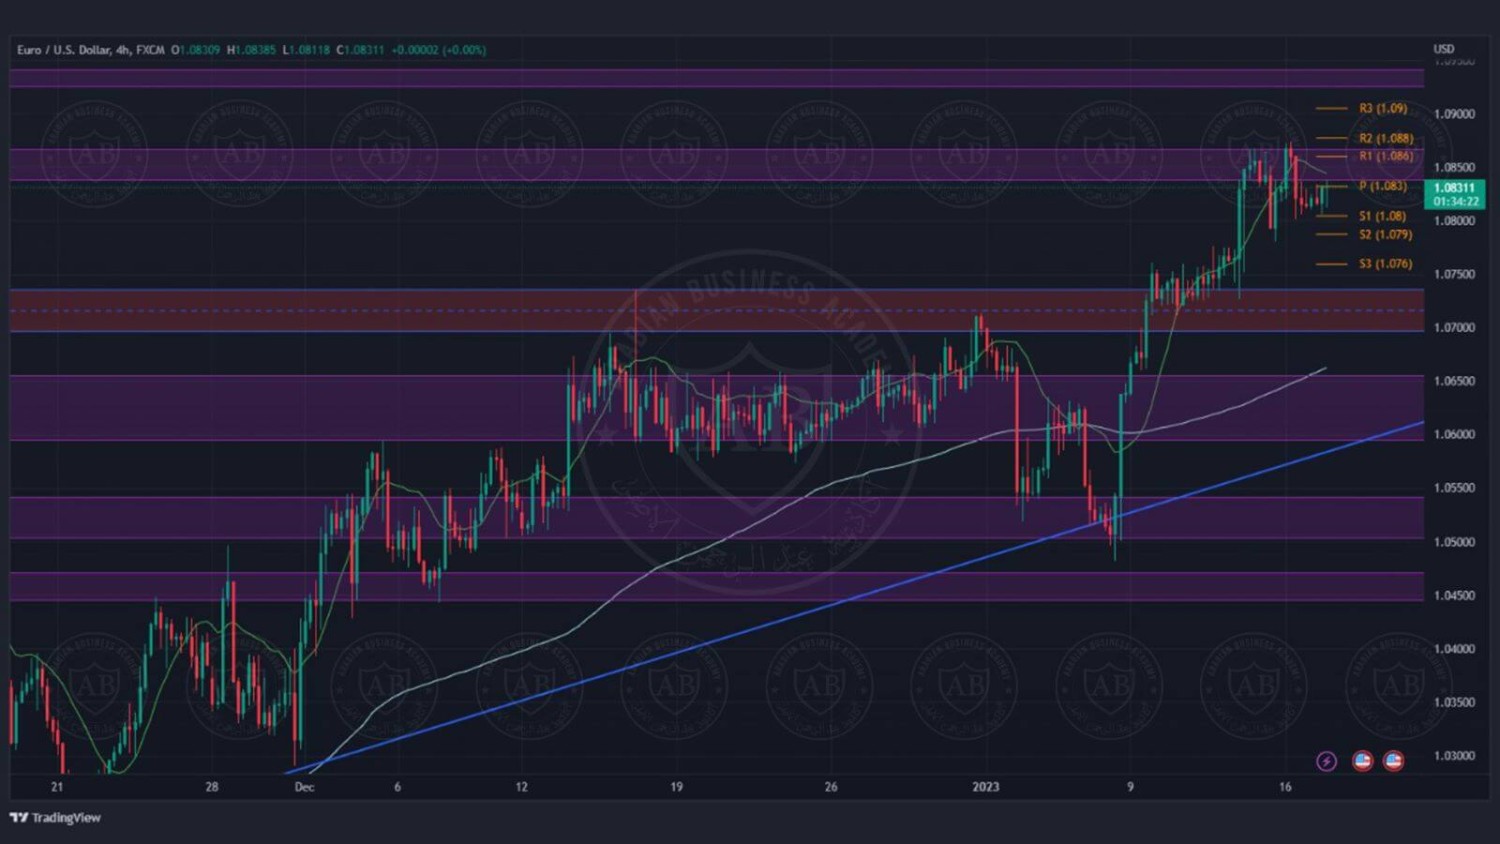Select the S3 (1.076) pivot label
1500x844 pixels.
(x=1385, y=264)
